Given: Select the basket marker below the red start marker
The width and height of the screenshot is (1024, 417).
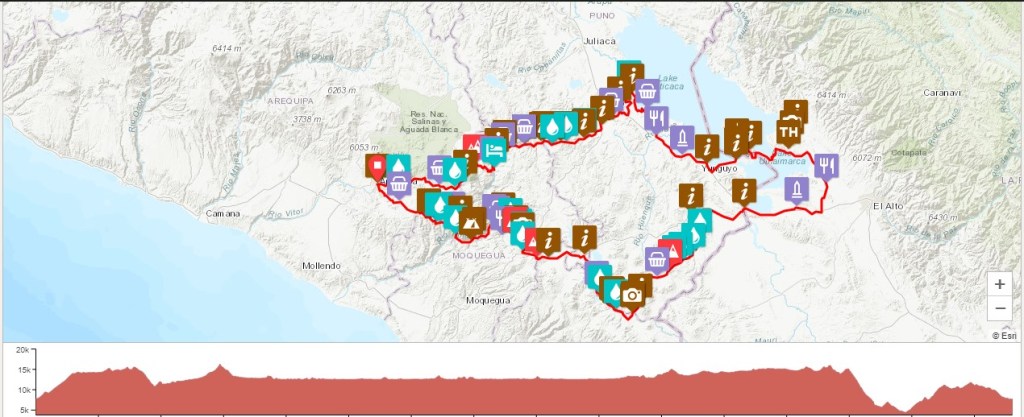Looking at the screenshot, I should (x=398, y=183).
